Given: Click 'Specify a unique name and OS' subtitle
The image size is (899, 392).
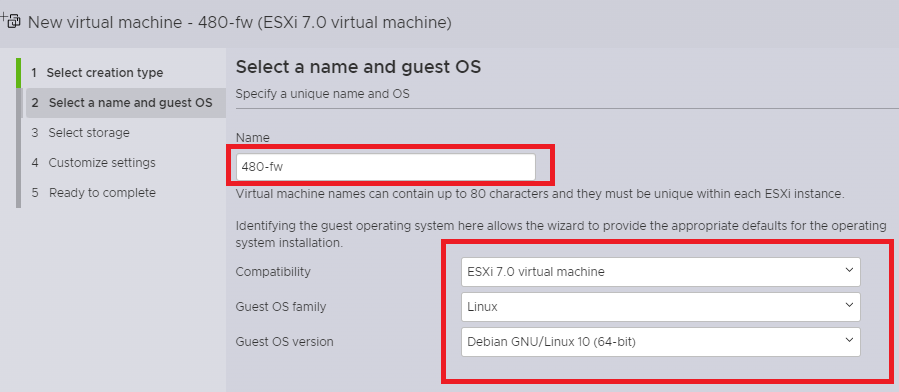Looking at the screenshot, I should (323, 93).
